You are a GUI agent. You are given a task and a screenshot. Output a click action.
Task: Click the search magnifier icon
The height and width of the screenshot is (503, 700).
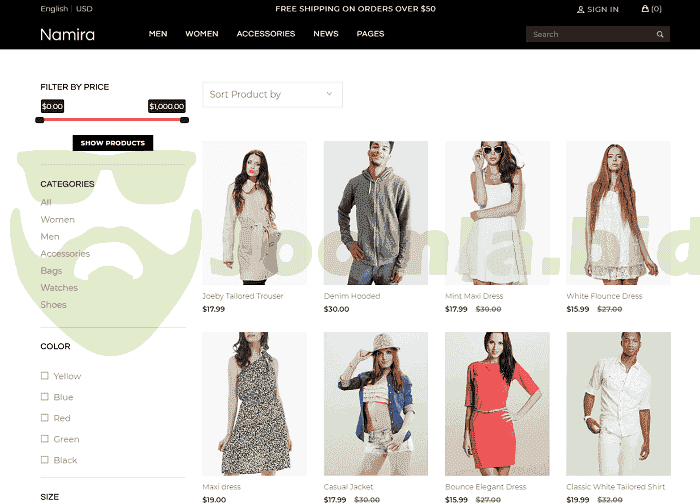point(660,34)
